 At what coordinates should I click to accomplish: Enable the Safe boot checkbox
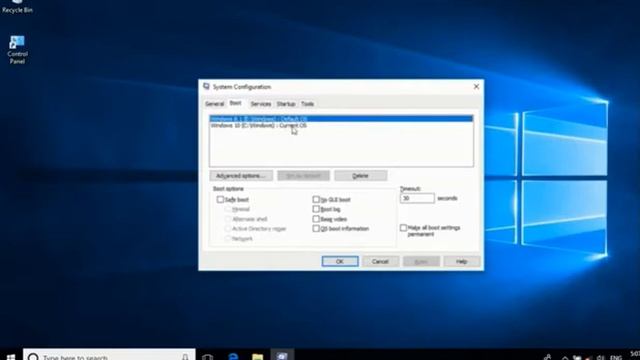tap(220, 200)
